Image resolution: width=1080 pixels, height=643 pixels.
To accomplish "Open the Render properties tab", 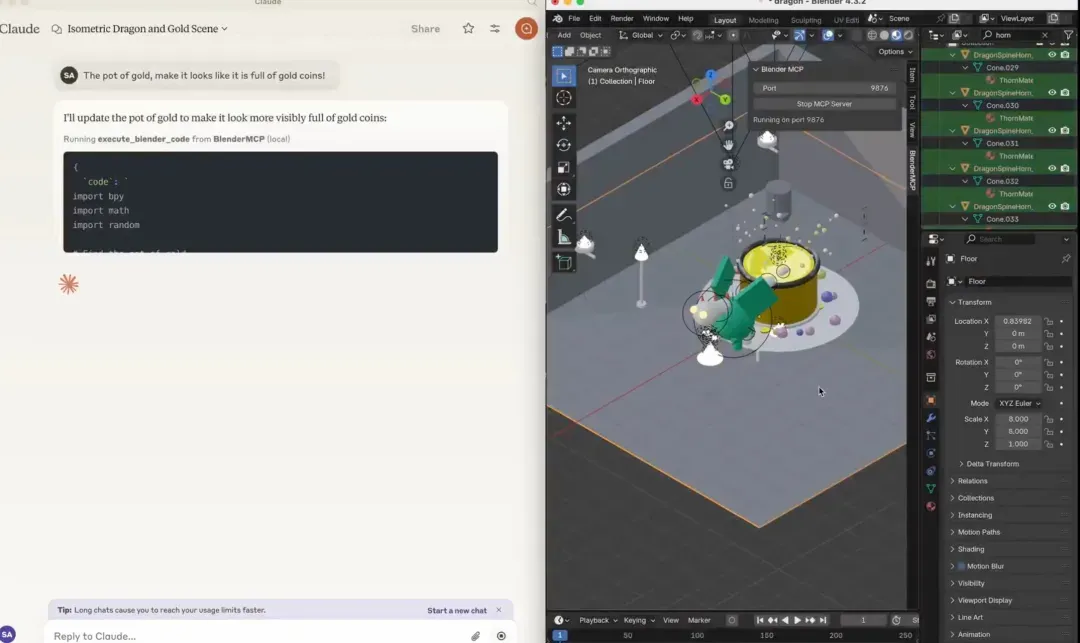I will pyautogui.click(x=931, y=284).
